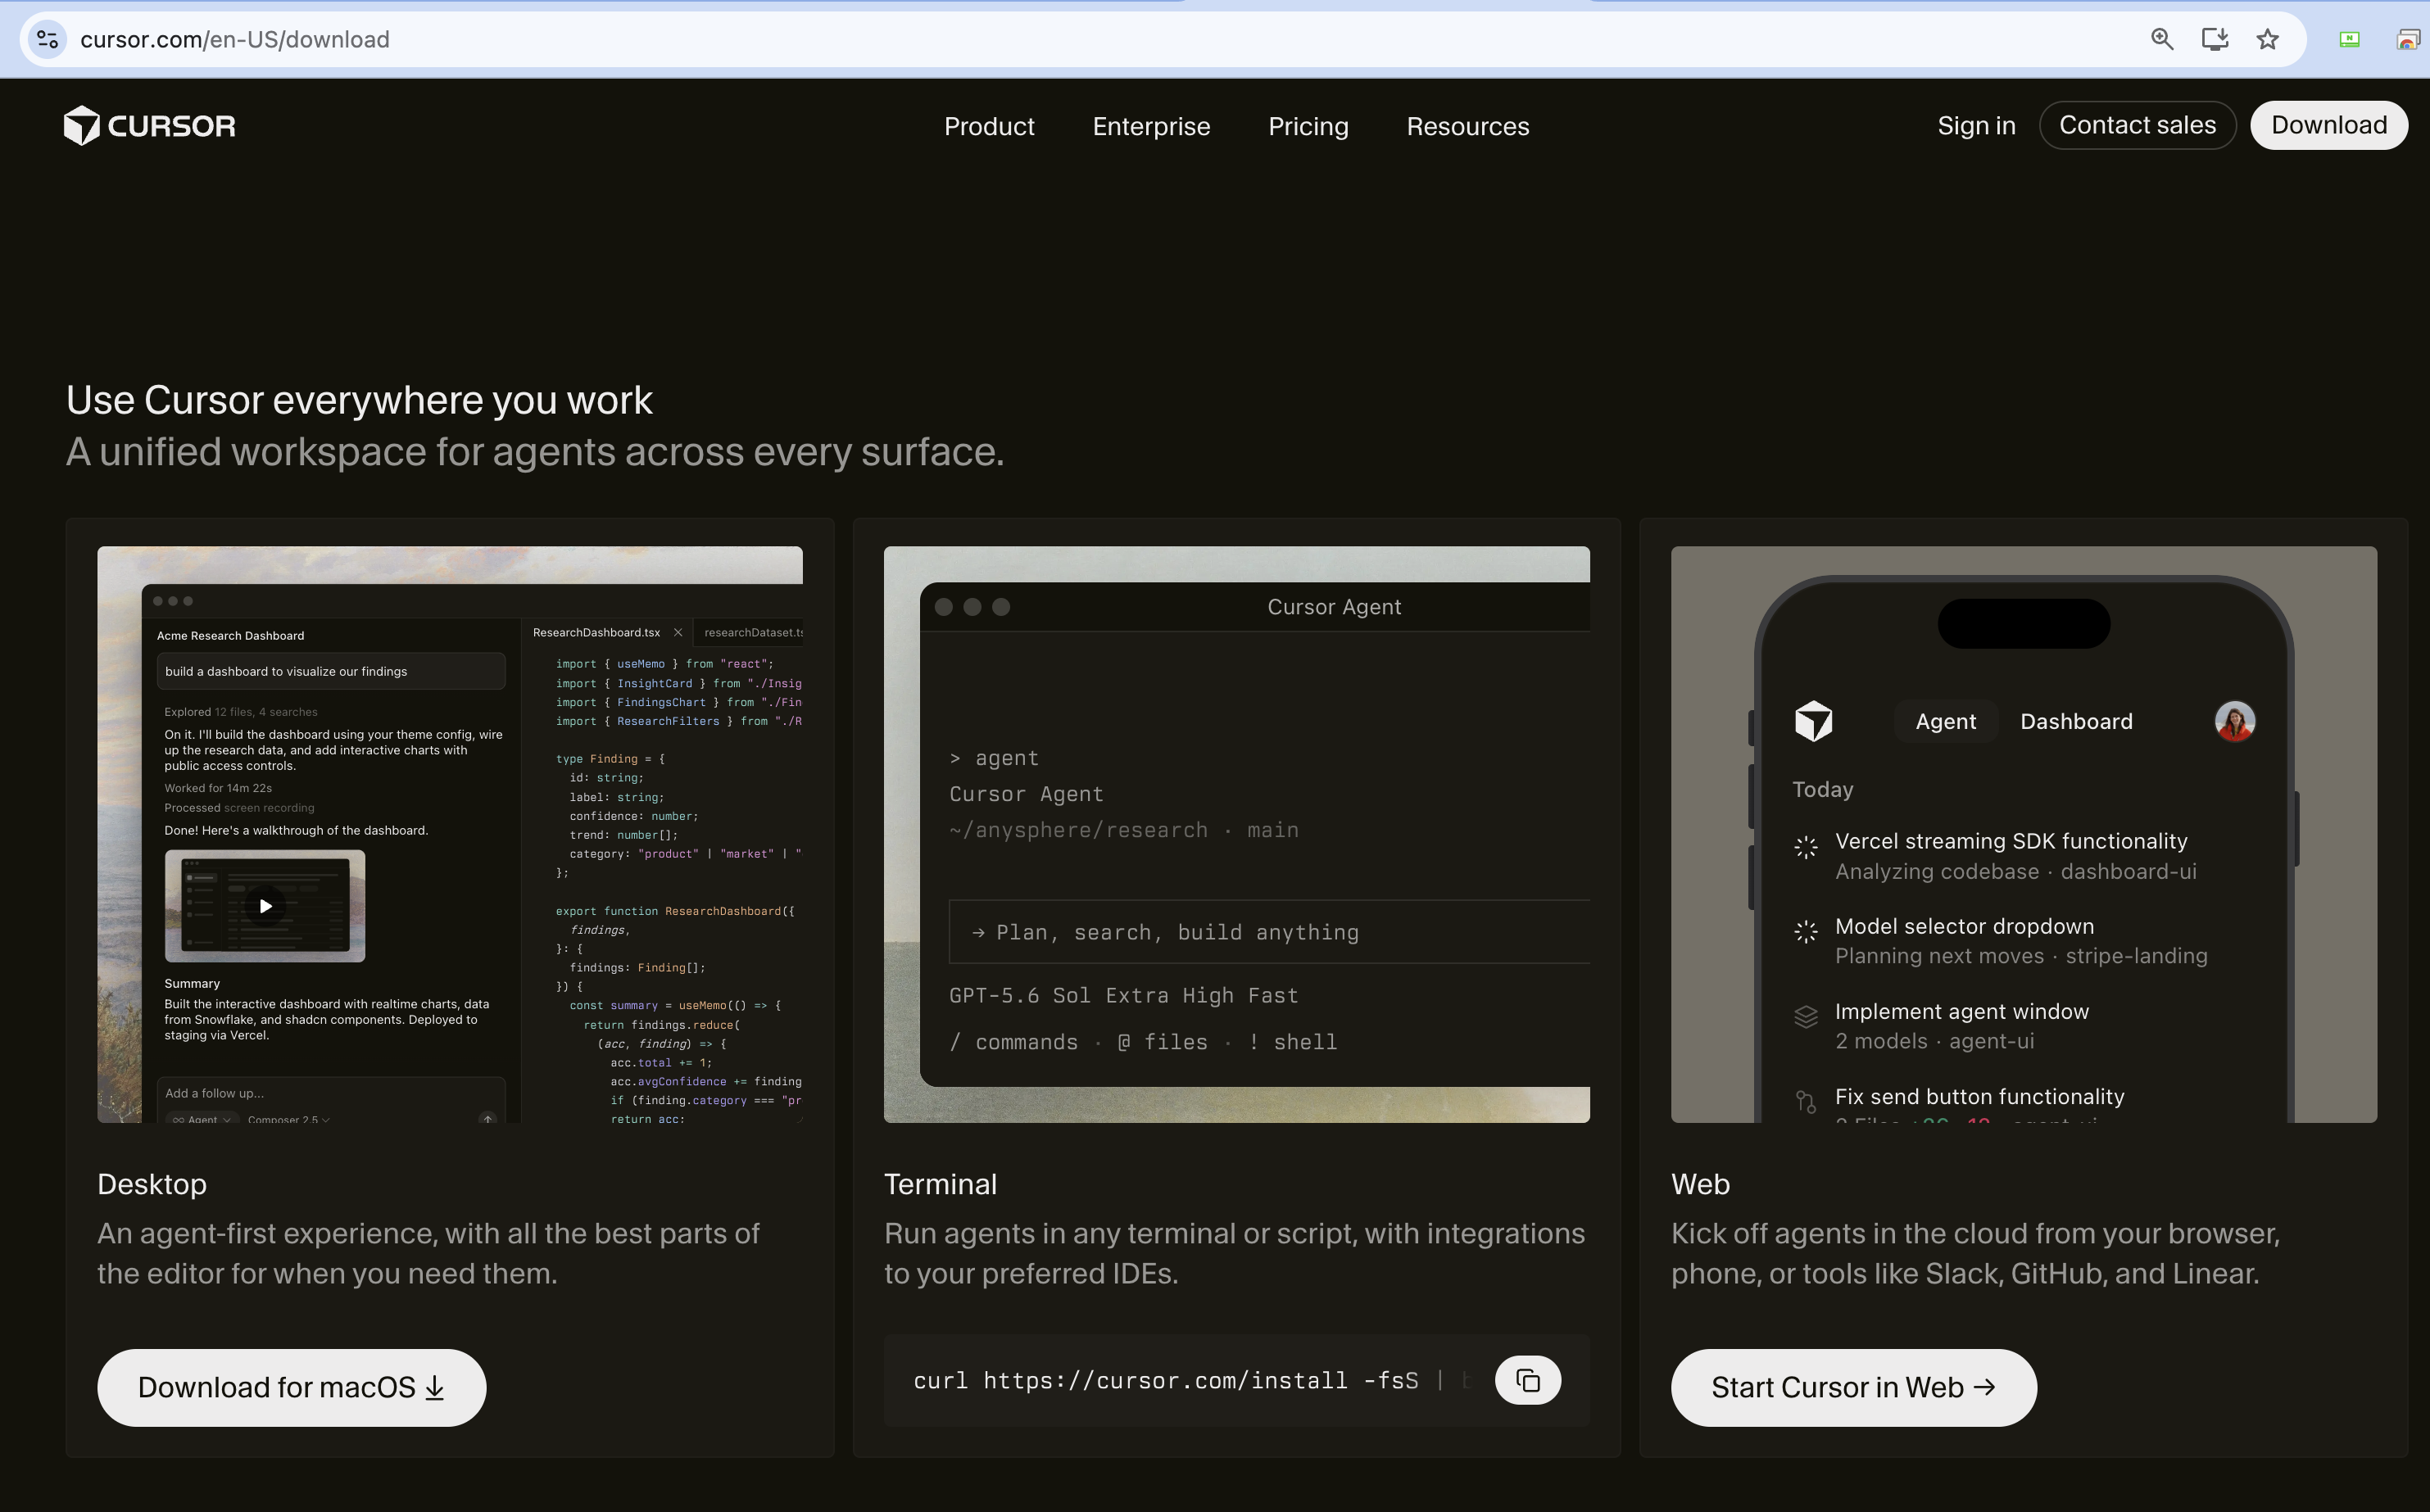Image resolution: width=2430 pixels, height=1512 pixels.
Task: Click the green browser extension icon
Action: [2349, 39]
